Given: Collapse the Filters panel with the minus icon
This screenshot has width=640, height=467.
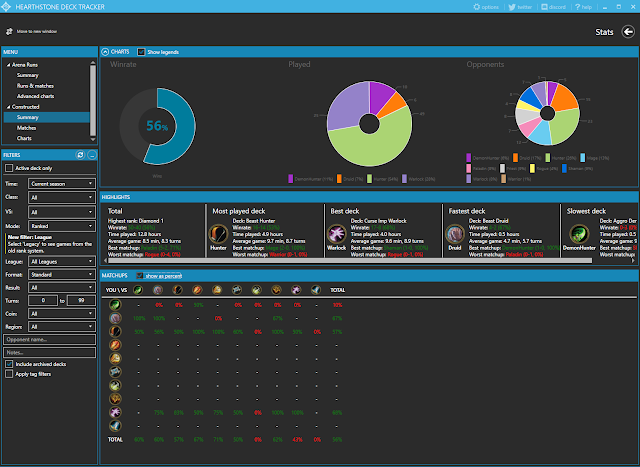Looking at the screenshot, I should (92, 155).
